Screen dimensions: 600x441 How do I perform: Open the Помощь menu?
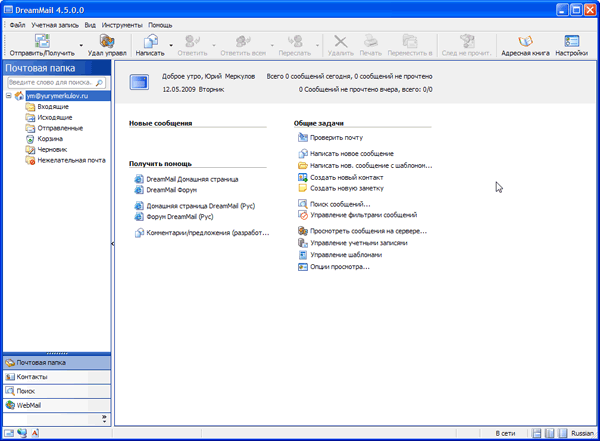click(160, 25)
